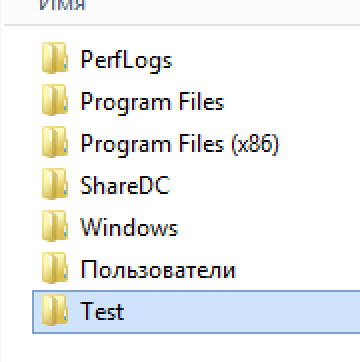The width and height of the screenshot is (360, 362).
Task: Click the Program Files (x86) name text
Action: pos(180,144)
